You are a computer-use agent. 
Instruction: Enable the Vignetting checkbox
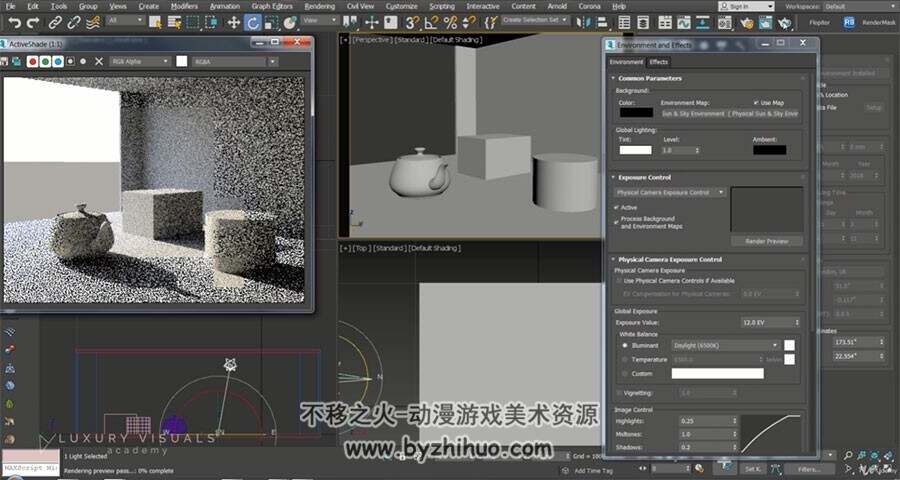619,393
